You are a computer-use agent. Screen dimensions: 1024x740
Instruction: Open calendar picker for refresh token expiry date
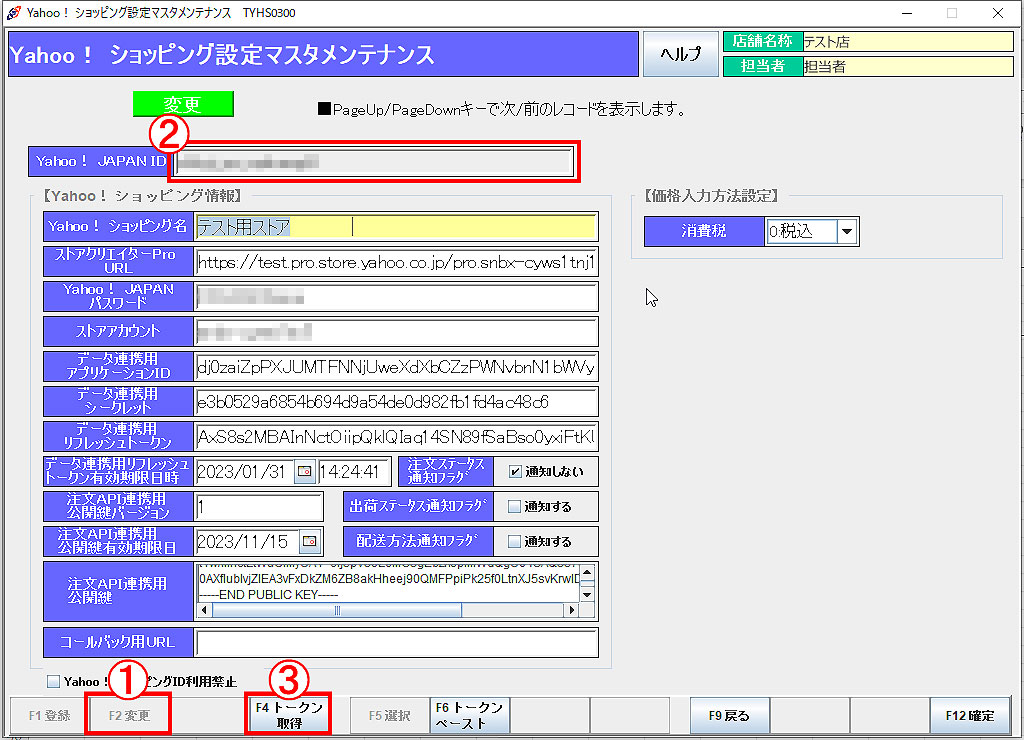coord(304,471)
